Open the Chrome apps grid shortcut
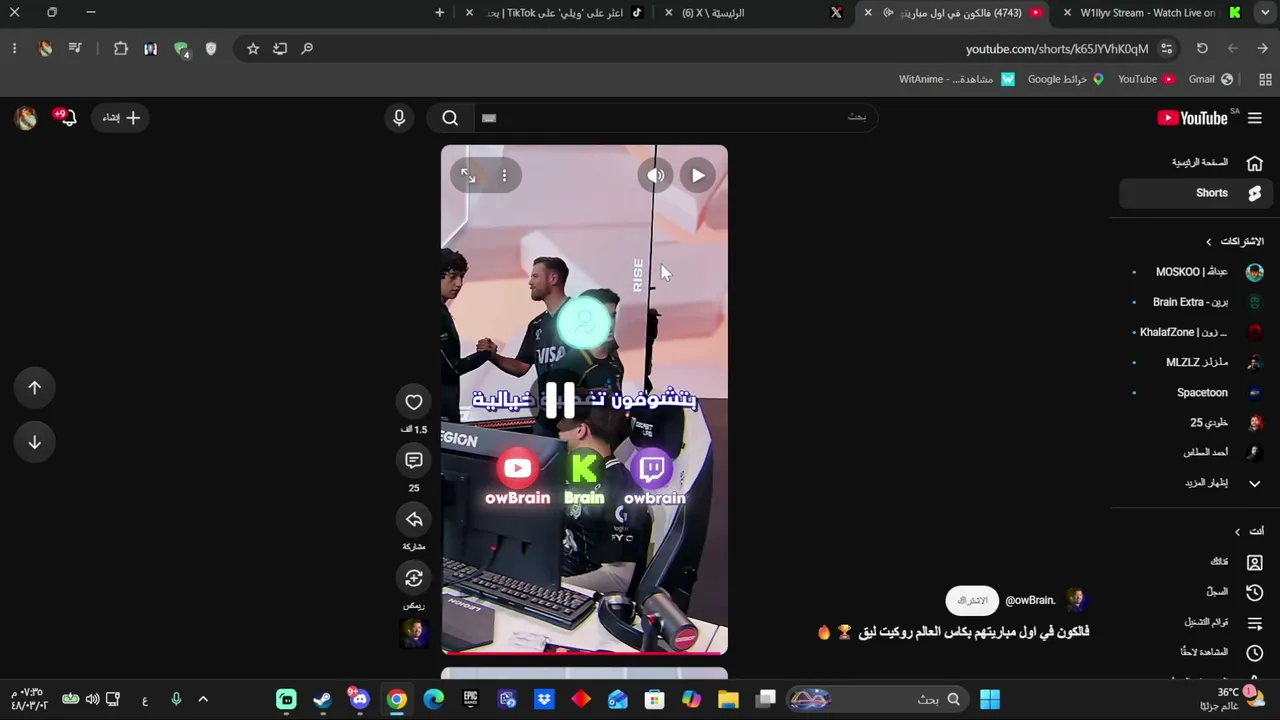This screenshot has height=720, width=1280. 1265,79
